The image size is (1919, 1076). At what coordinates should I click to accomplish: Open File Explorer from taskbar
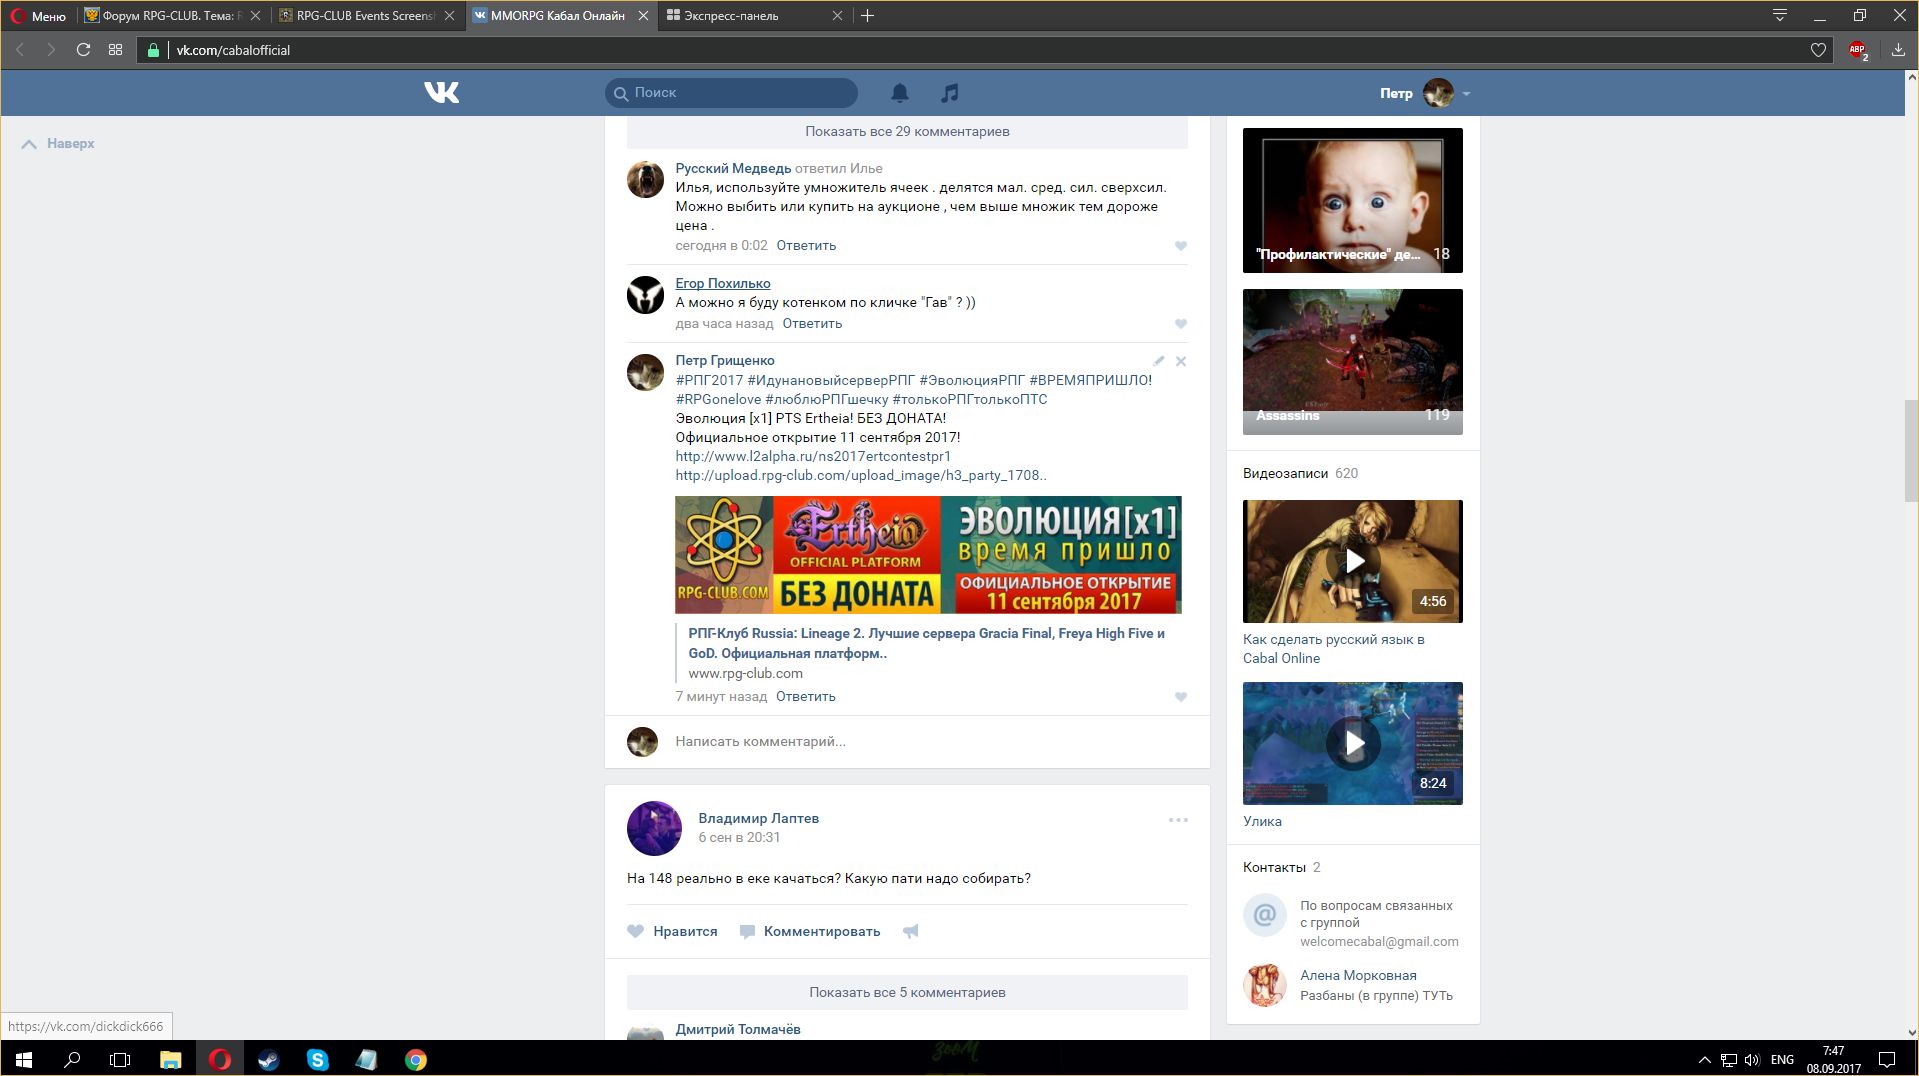pos(171,1059)
